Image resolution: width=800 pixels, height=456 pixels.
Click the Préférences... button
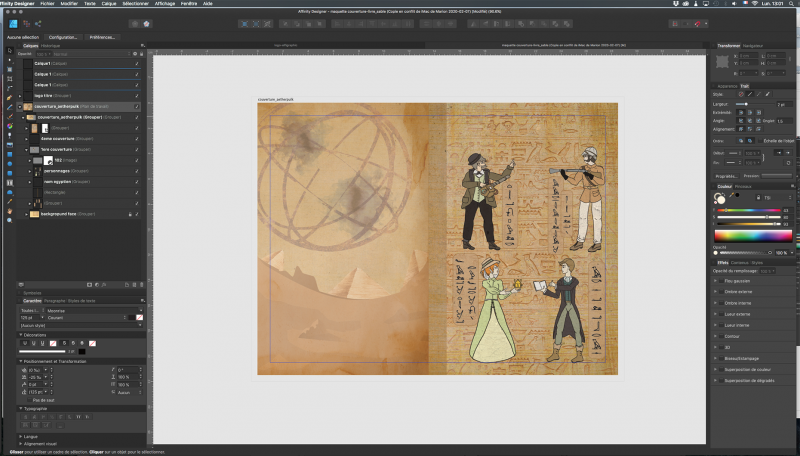tap(102, 37)
